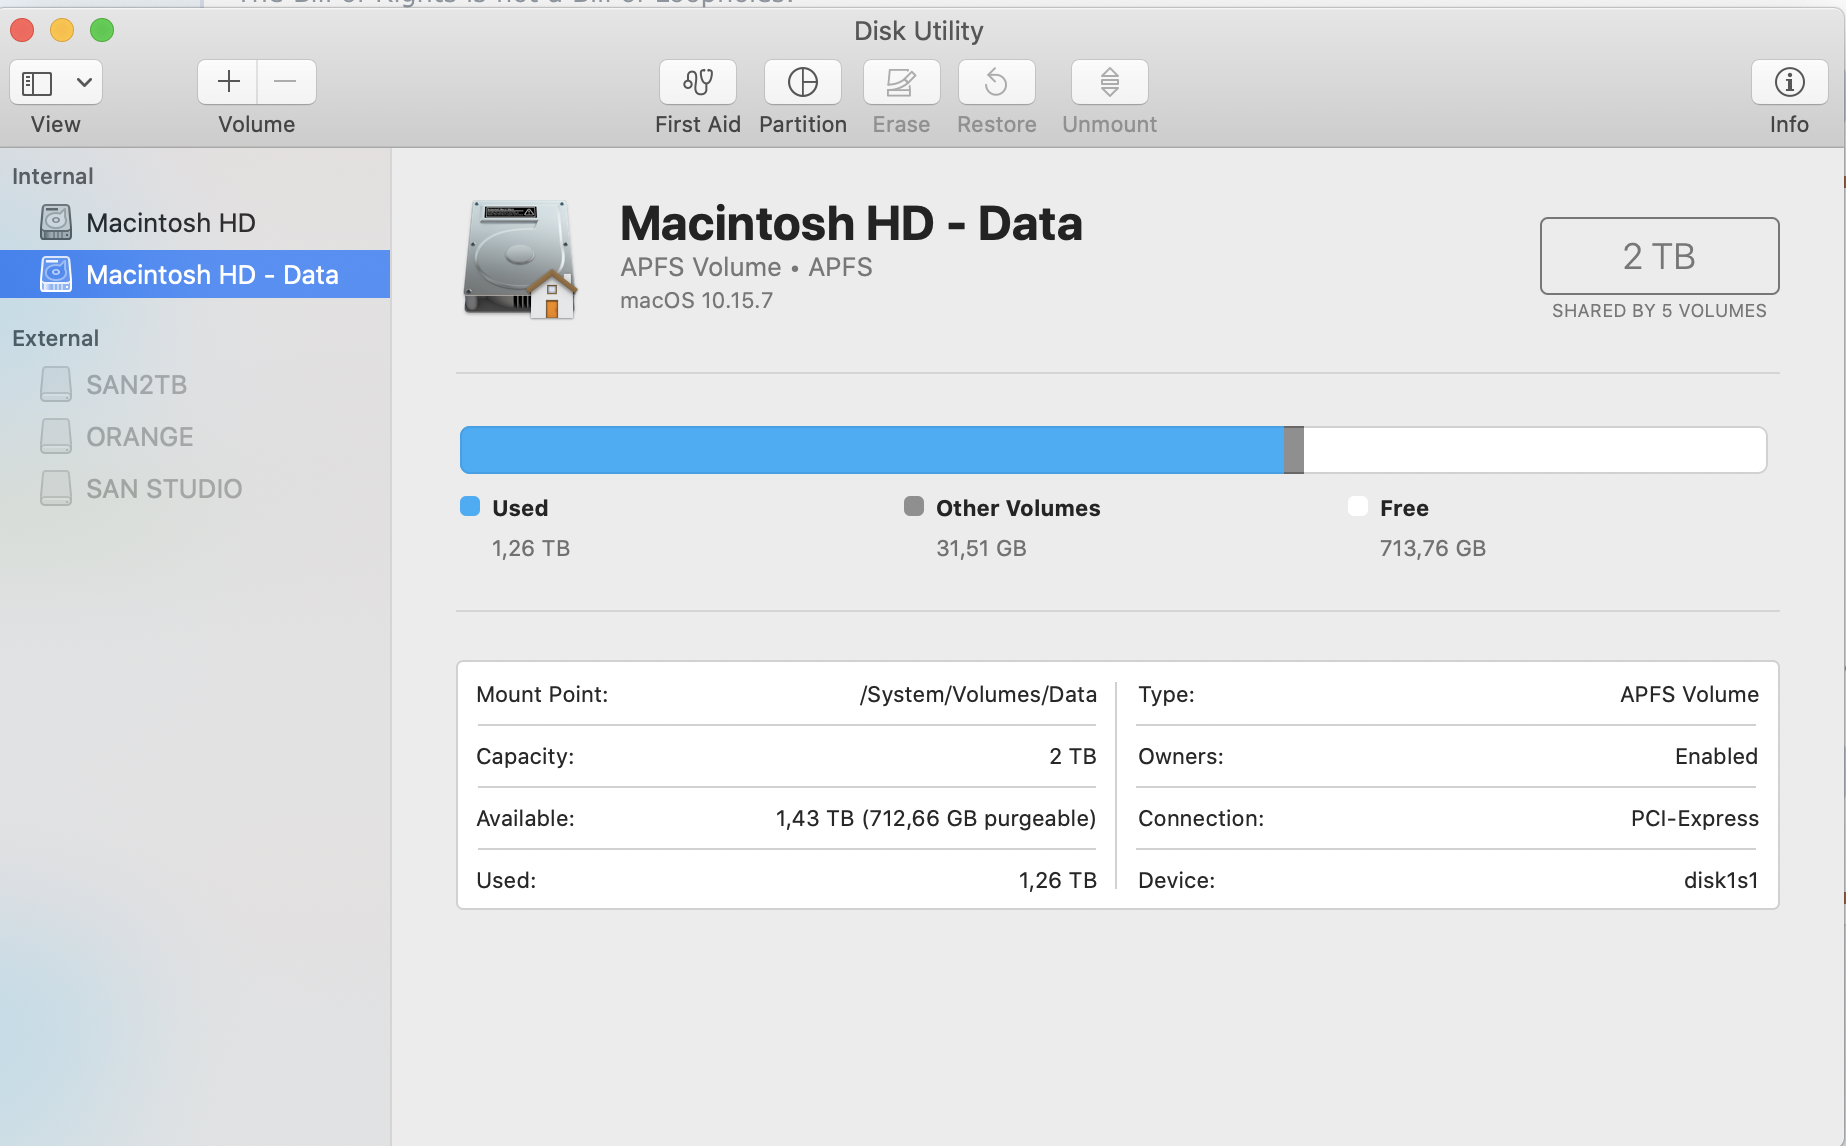The width and height of the screenshot is (1846, 1146).
Task: Click the Unmount eject icon
Action: point(1110,82)
